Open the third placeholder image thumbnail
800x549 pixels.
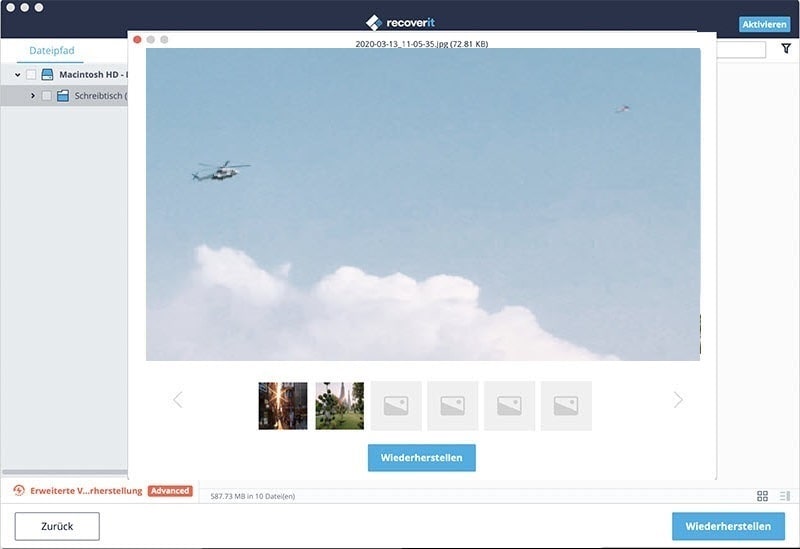click(x=510, y=406)
